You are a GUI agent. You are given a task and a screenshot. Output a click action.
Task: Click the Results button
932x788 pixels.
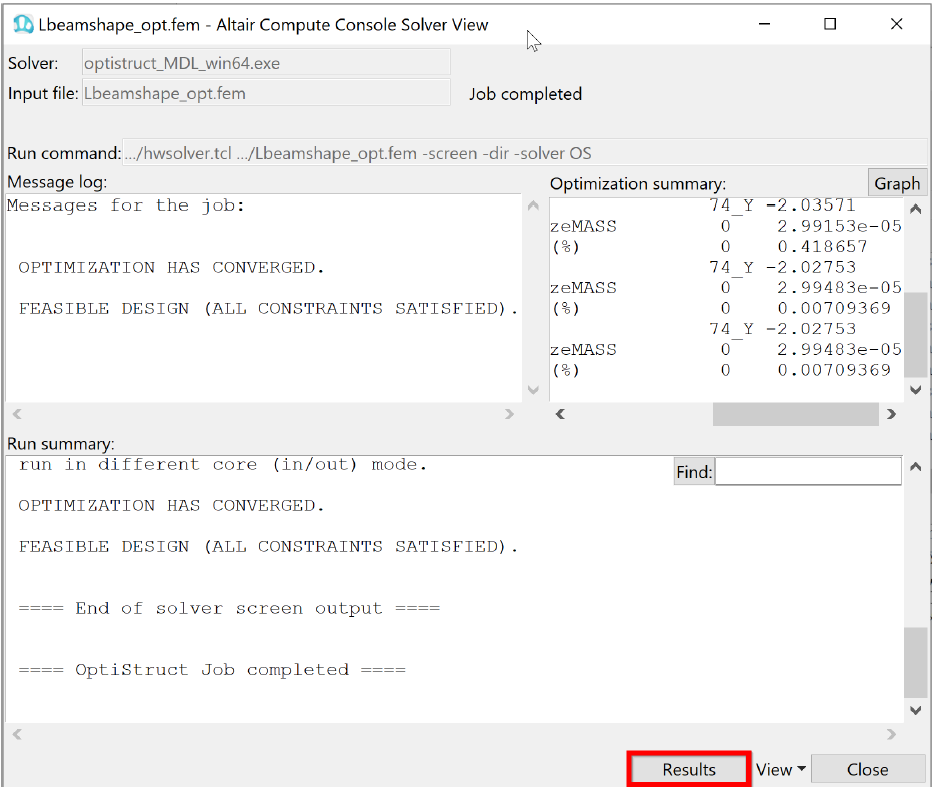pyautogui.click(x=689, y=770)
